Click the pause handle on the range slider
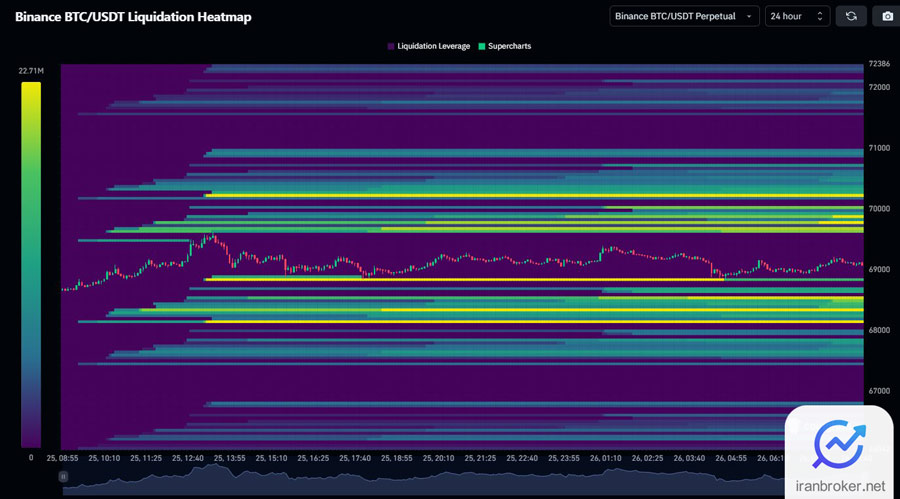This screenshot has height=499, width=900. [63, 477]
